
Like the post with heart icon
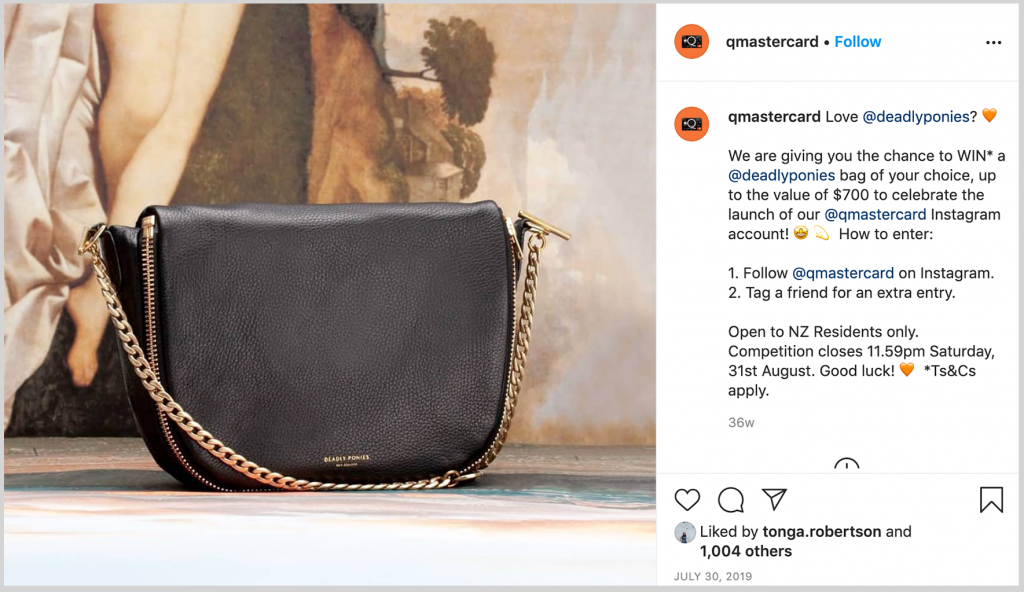coord(687,500)
